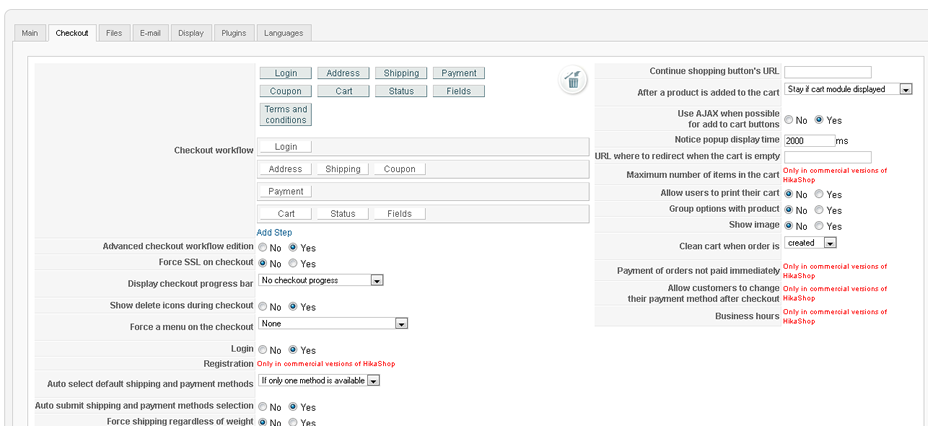Click the trash bin icon in checkout workflow
This screenshot has height=426, width=928.
572,79
